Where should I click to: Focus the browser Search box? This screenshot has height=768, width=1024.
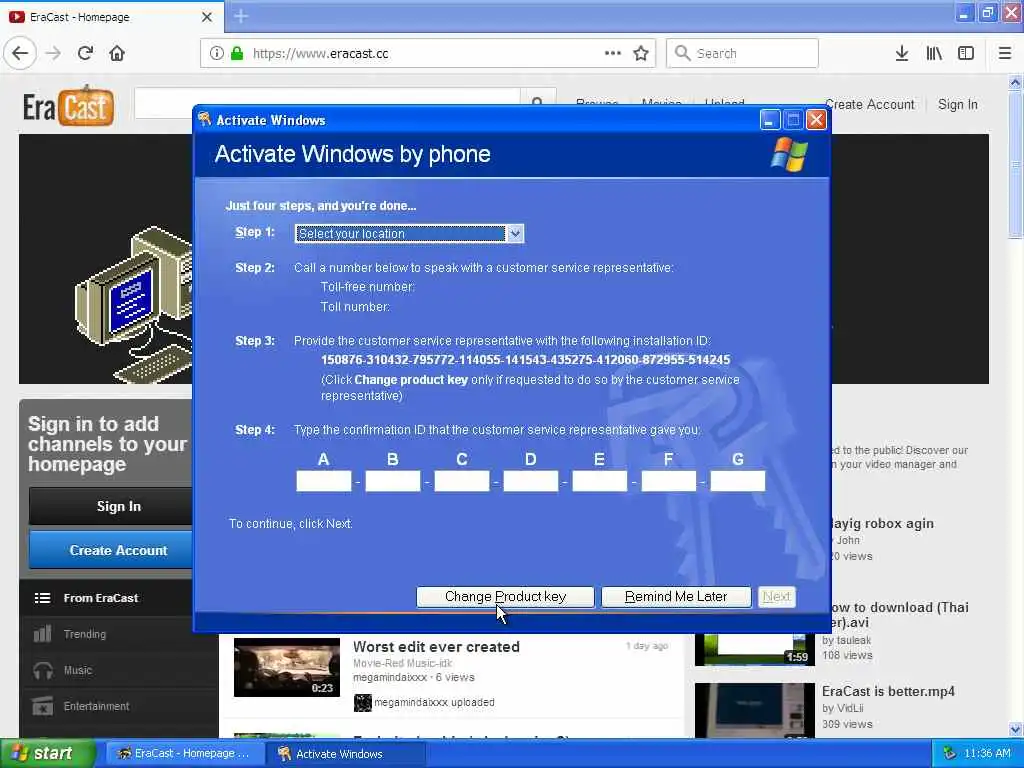coord(743,53)
